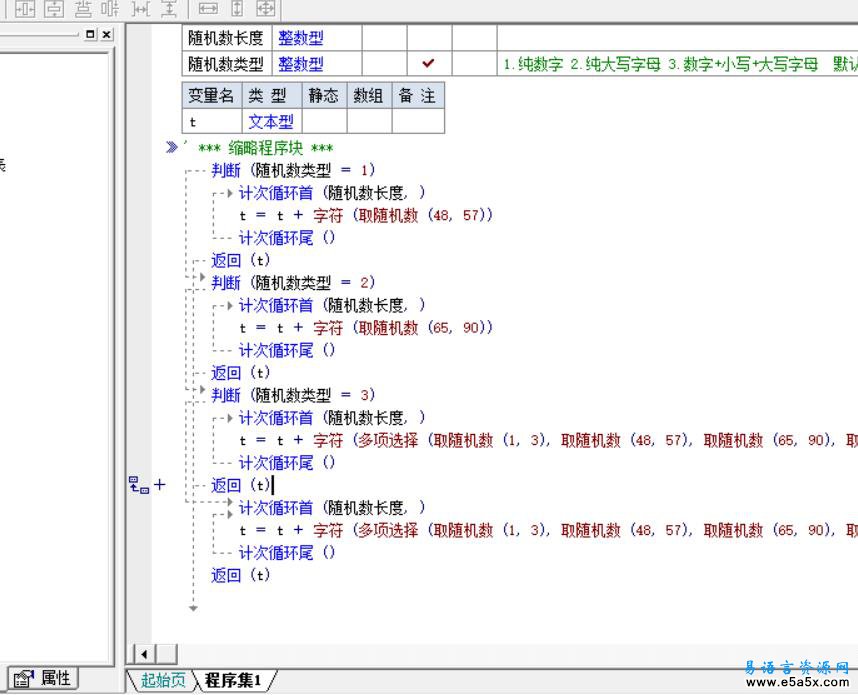This screenshot has height=695, width=858.
Task: Click the equal horizontal spacing toolbar icon
Action: 141,8
